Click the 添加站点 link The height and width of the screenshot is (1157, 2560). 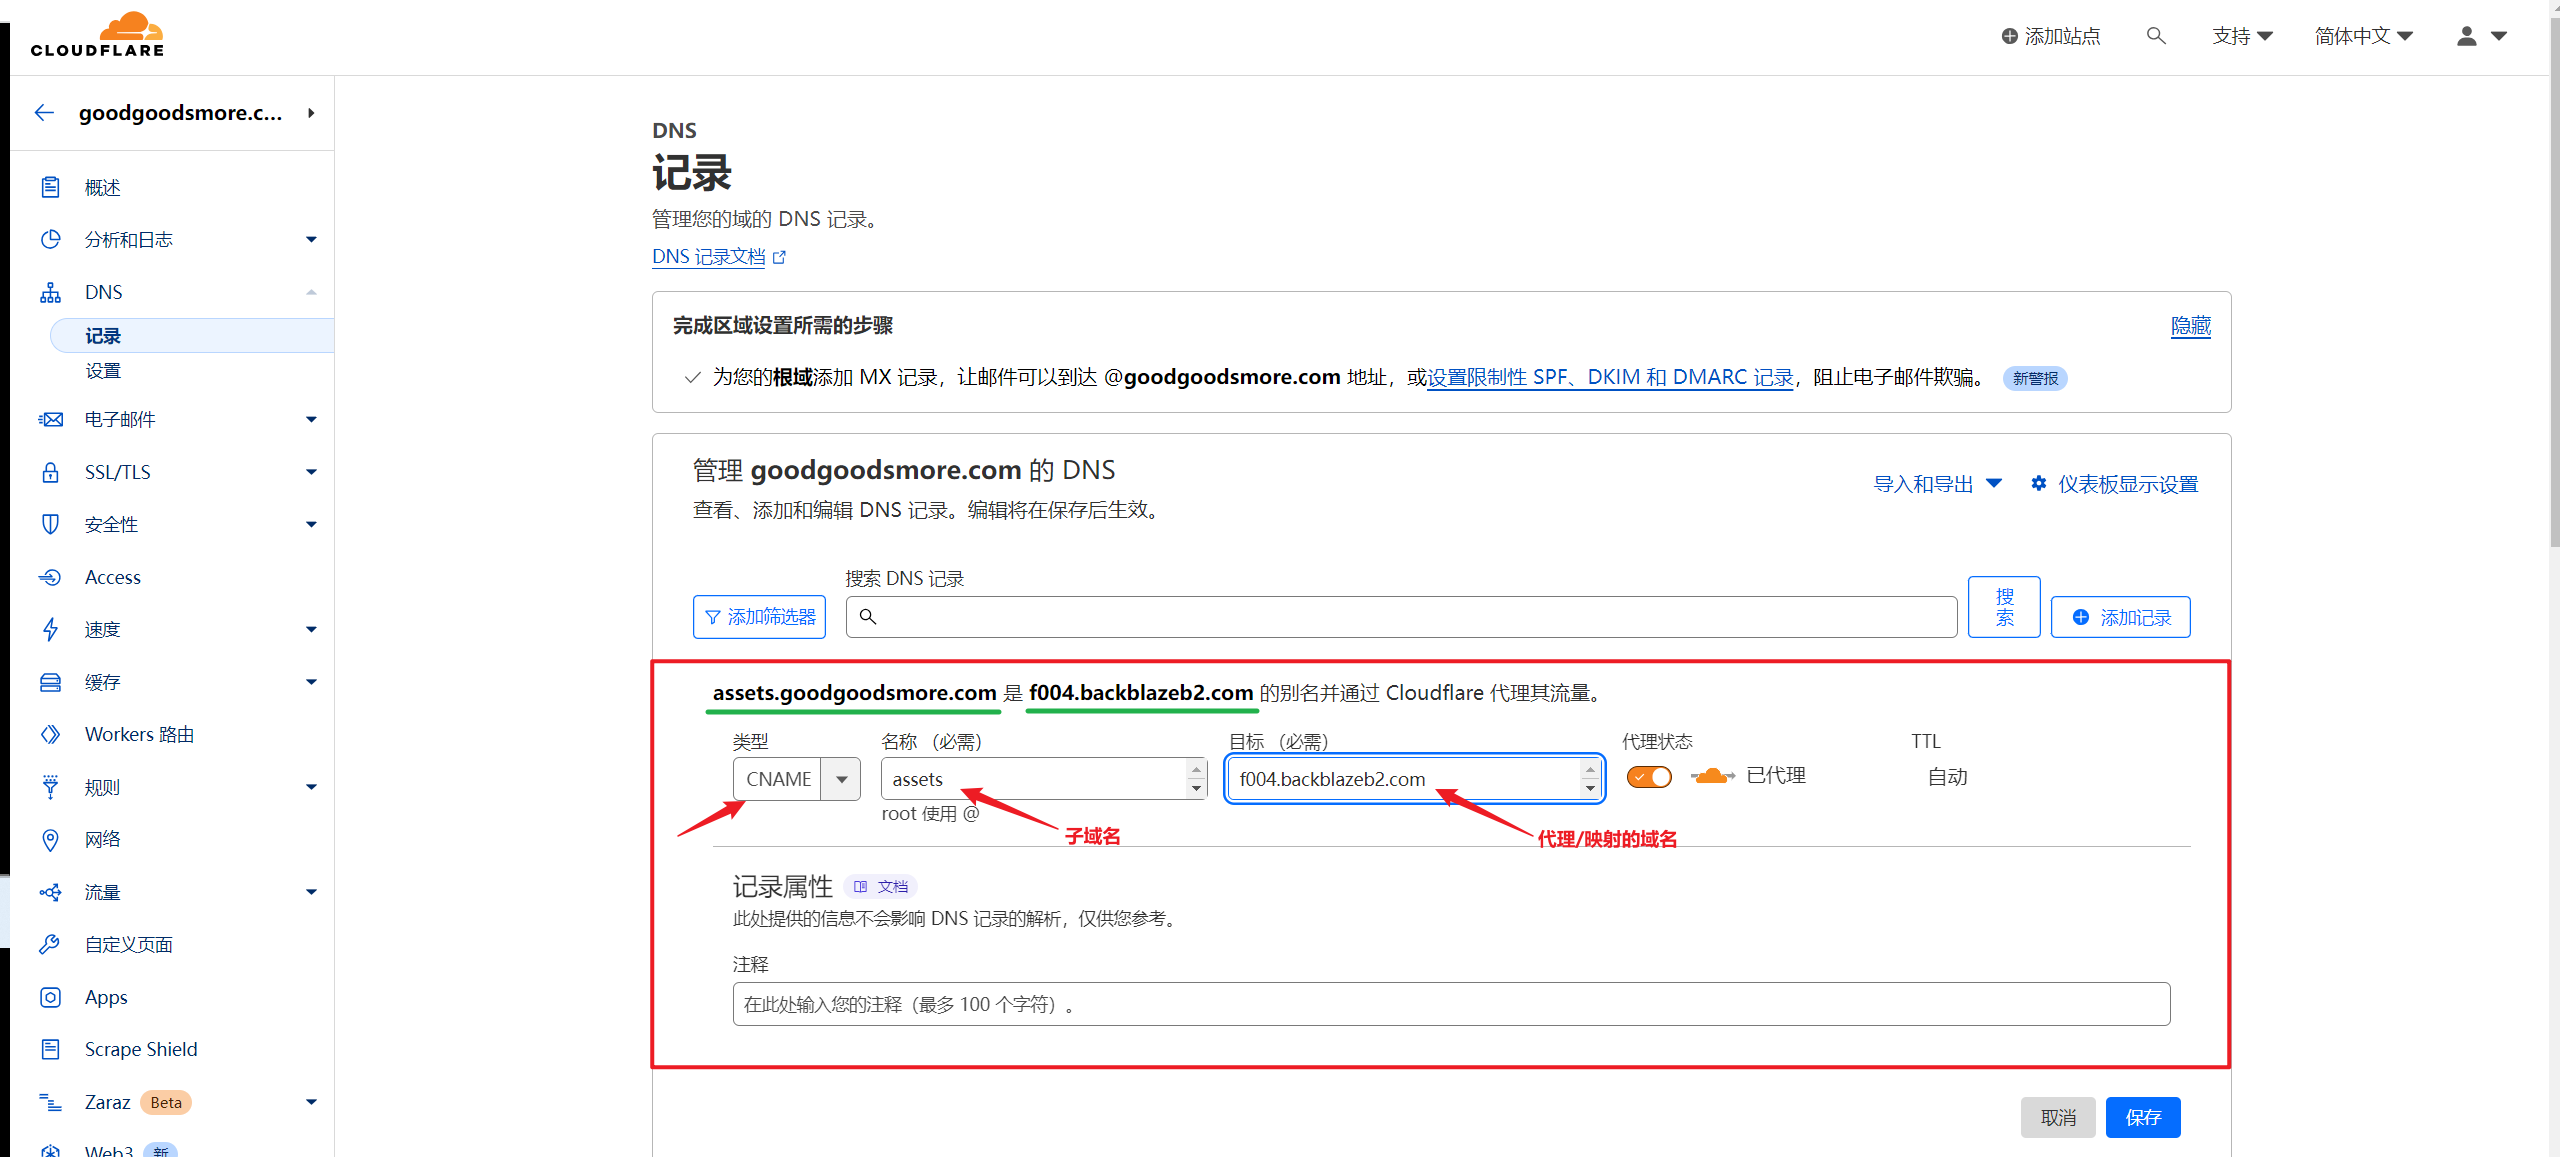pyautogui.click(x=2051, y=36)
